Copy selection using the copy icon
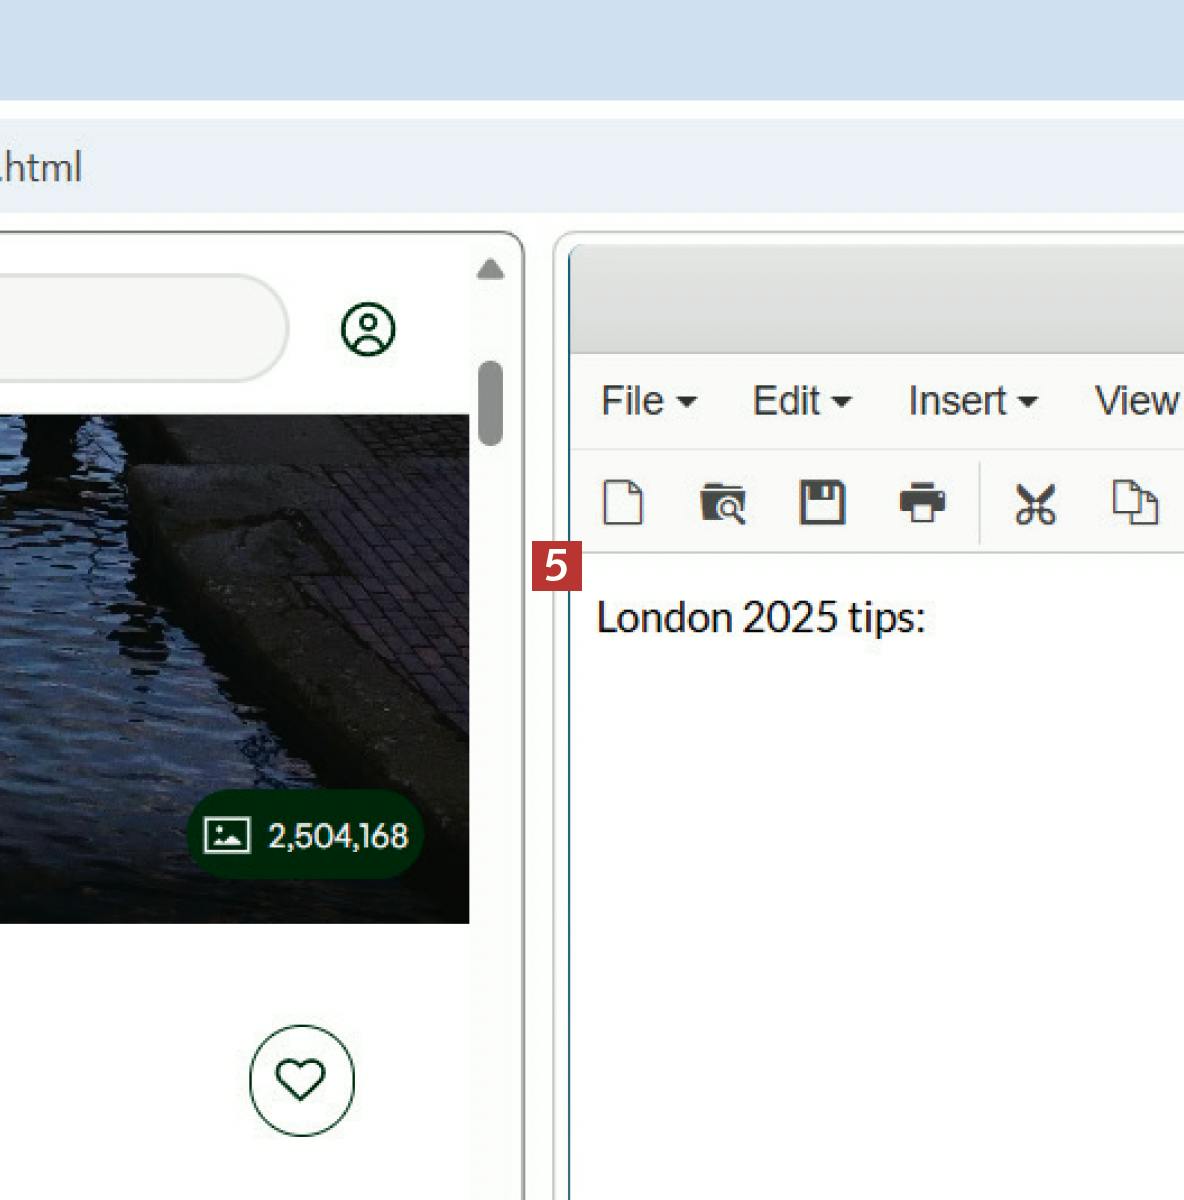Screen dimensions: 1184x1200 coord(1135,502)
